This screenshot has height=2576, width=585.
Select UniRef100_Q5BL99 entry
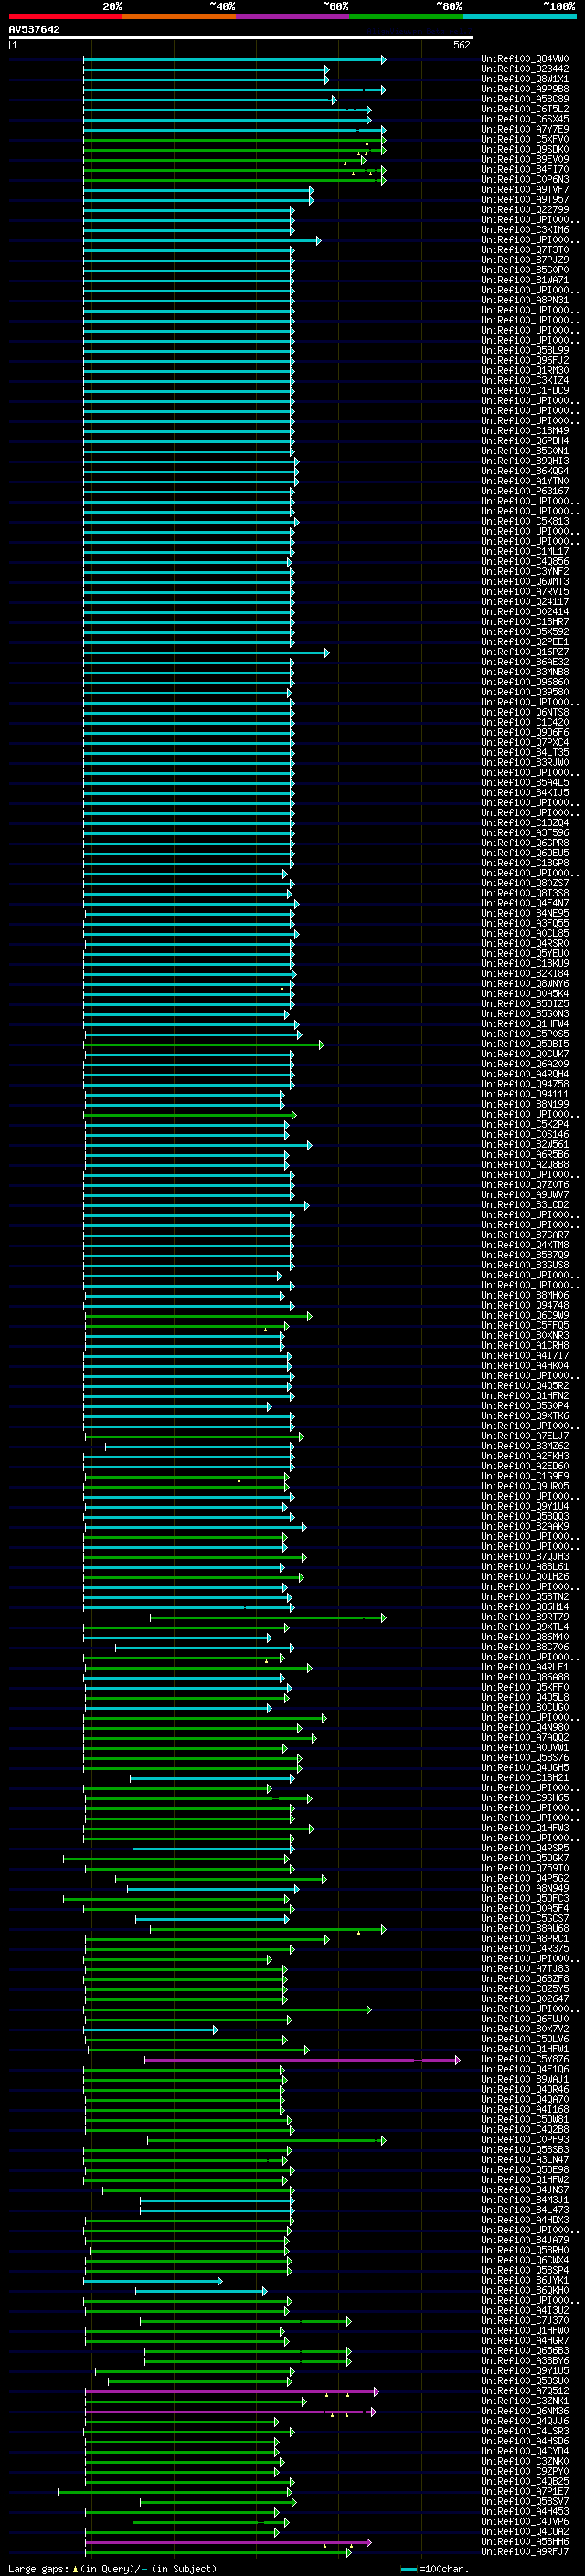525,351
